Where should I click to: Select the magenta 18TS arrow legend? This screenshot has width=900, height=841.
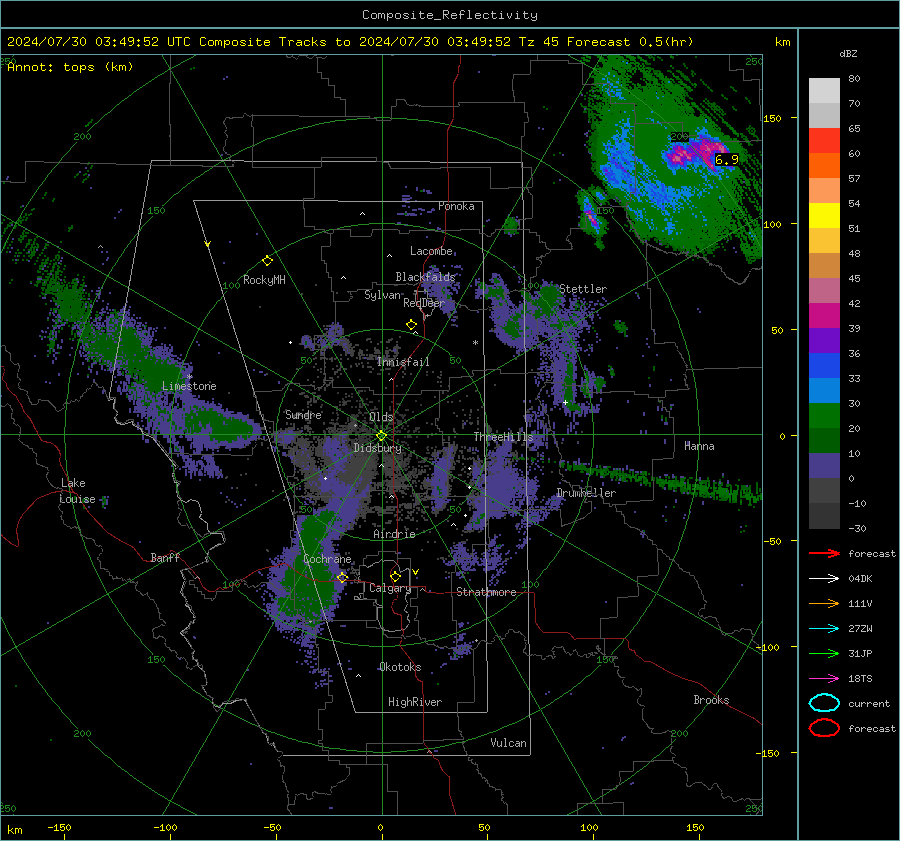click(824, 679)
